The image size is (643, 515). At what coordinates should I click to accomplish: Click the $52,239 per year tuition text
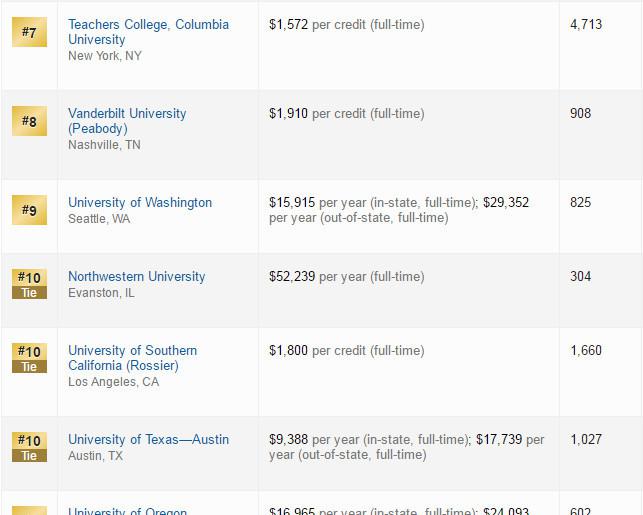[x=347, y=277]
